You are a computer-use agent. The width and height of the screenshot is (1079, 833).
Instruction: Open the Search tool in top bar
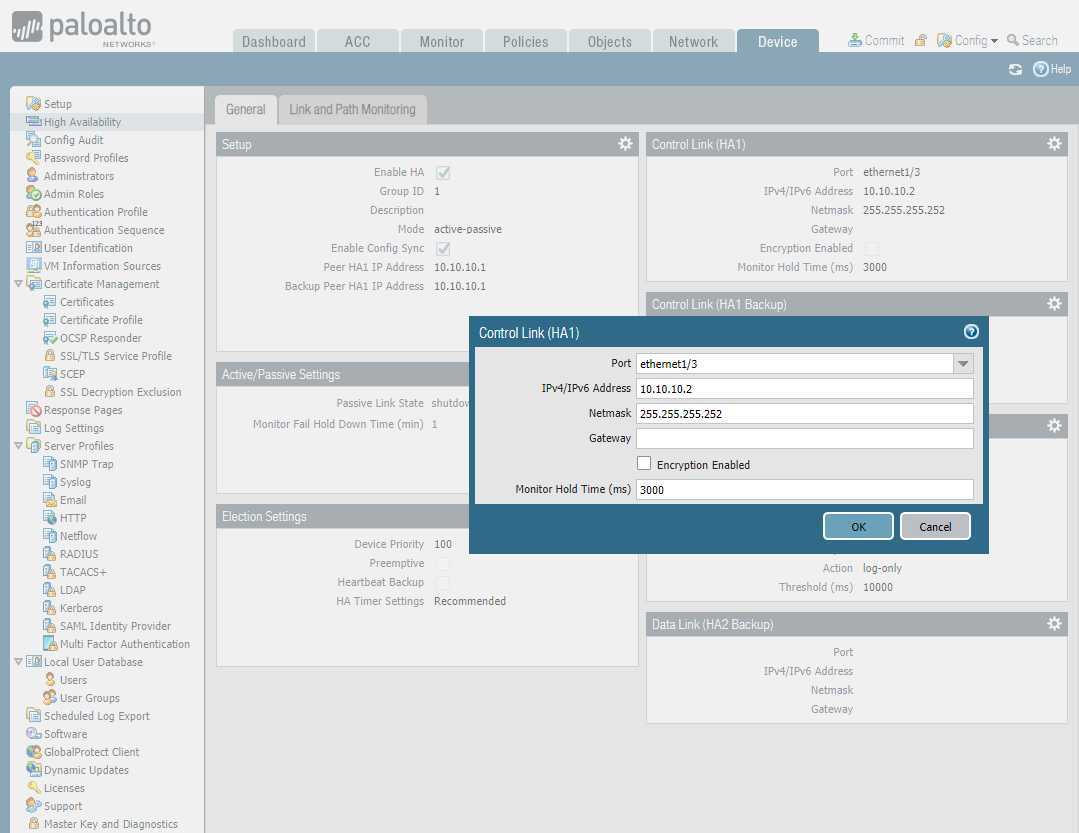pyautogui.click(x=1032, y=41)
